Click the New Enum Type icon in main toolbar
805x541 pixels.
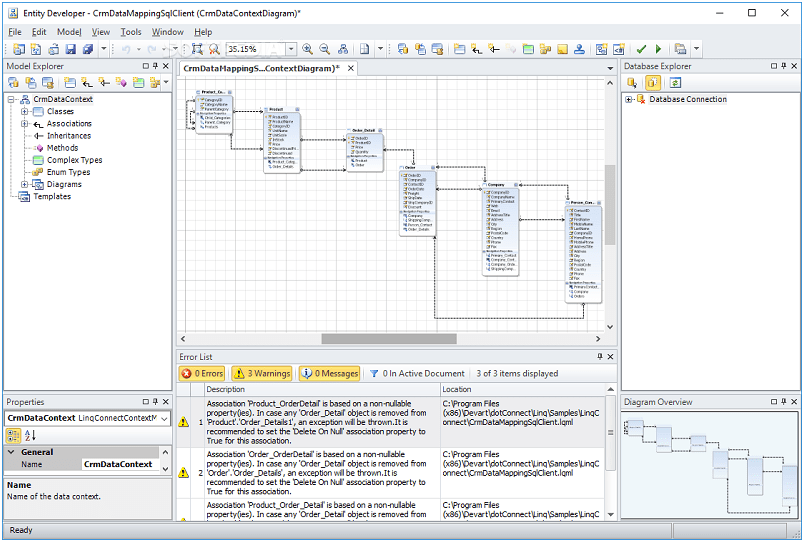[545, 49]
